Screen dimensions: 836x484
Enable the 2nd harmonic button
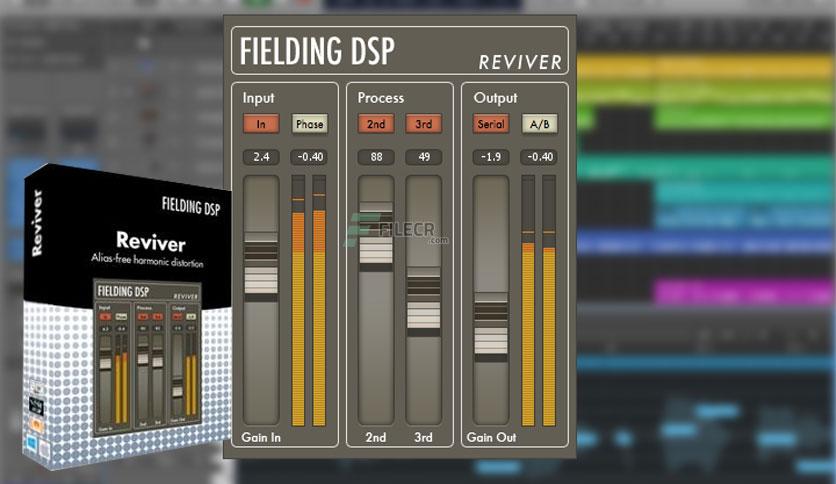click(376, 124)
